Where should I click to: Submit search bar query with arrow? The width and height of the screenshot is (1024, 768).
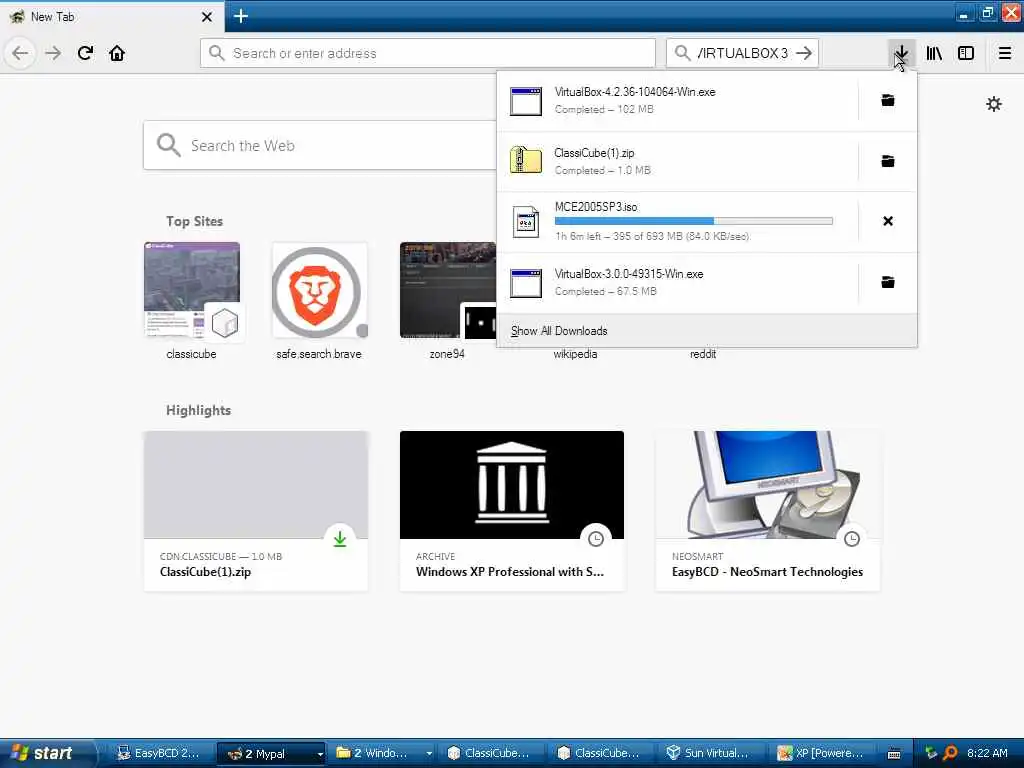tap(805, 53)
